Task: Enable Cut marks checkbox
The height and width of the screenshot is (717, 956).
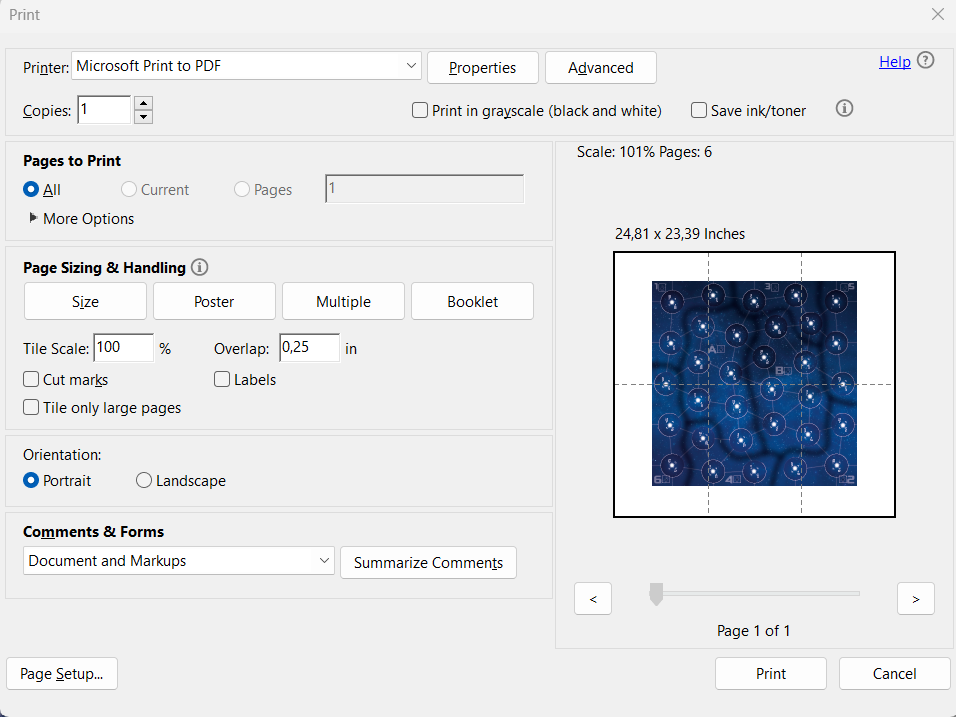Action: pos(31,379)
